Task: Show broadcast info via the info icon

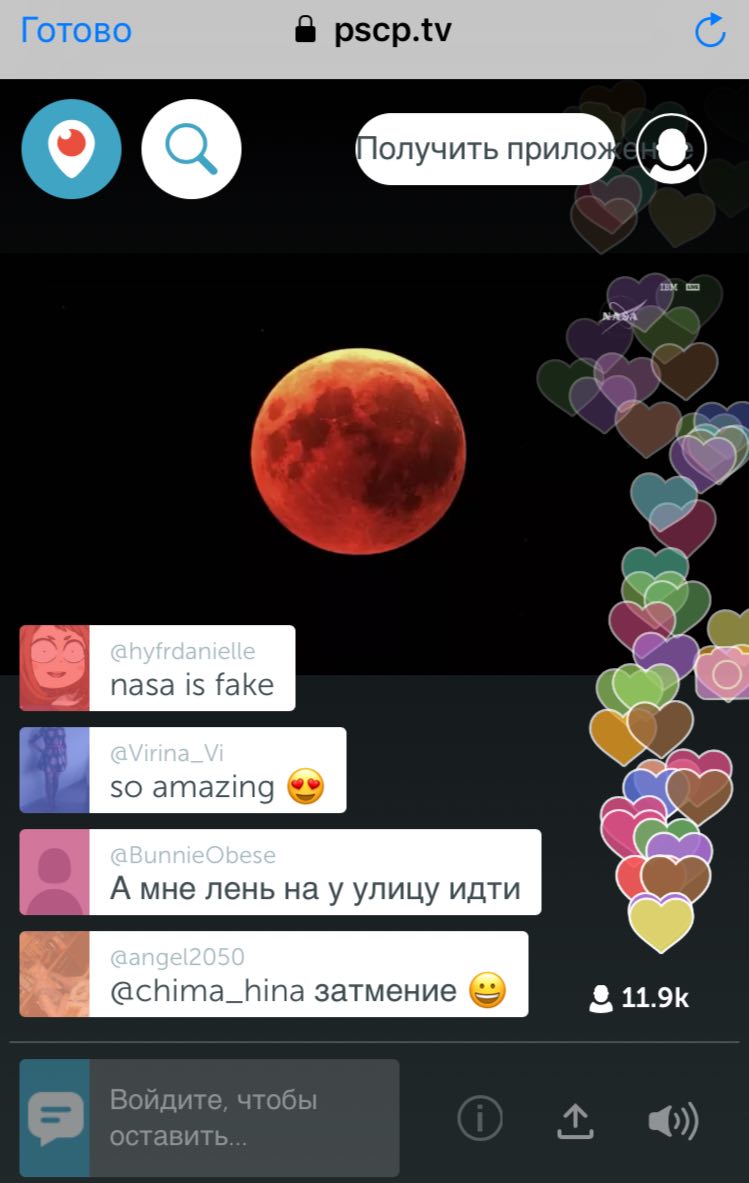Action: [x=480, y=1118]
